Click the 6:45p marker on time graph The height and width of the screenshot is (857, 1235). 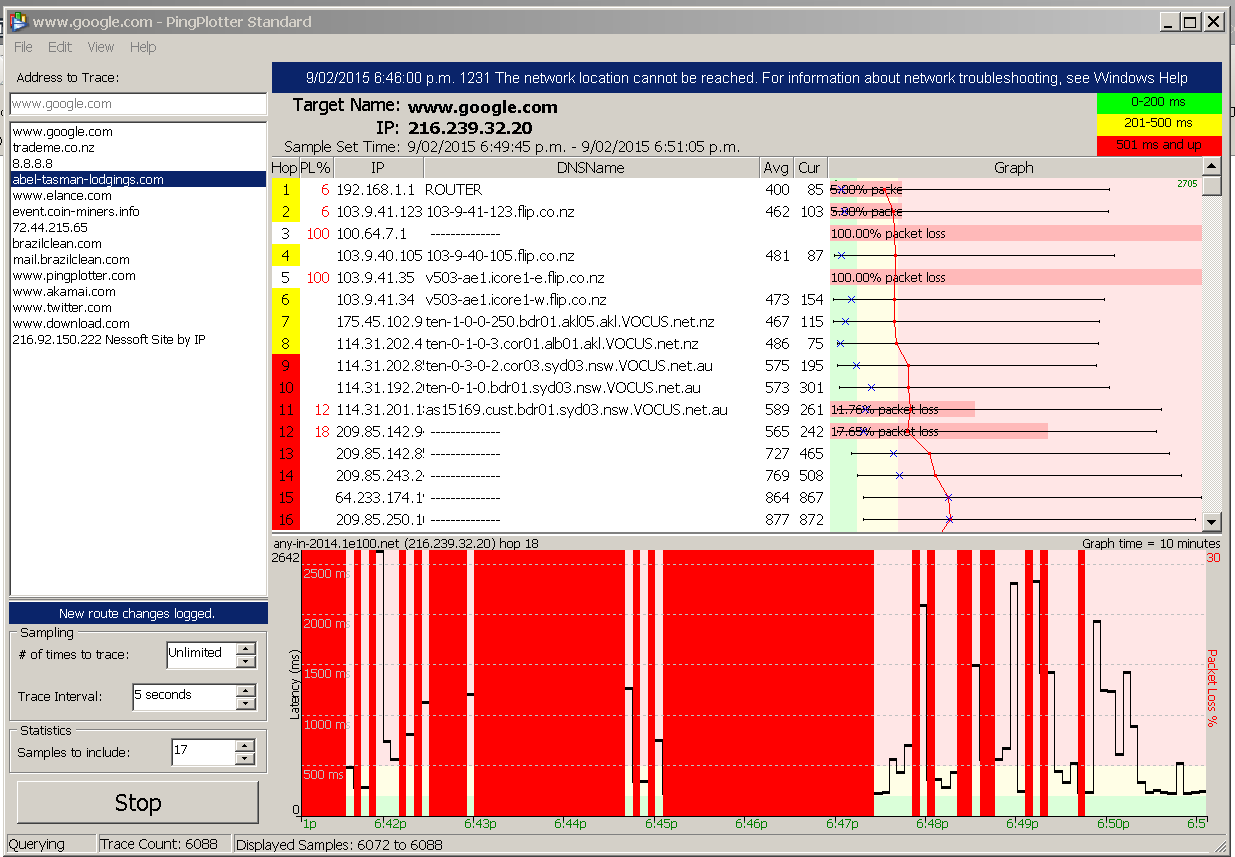coord(660,825)
